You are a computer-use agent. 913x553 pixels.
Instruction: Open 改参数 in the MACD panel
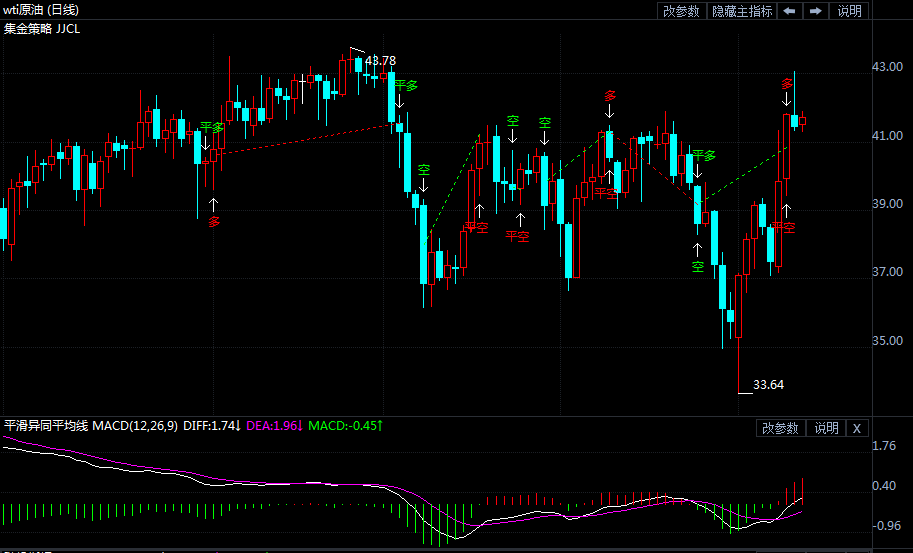(781, 428)
